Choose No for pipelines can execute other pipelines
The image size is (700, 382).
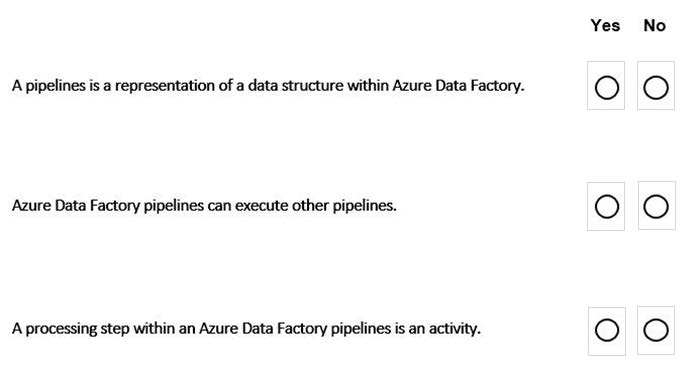(655, 207)
